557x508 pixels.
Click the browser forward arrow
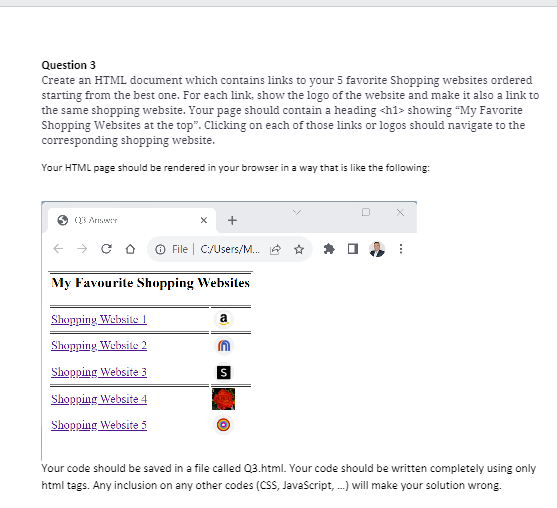[82, 249]
